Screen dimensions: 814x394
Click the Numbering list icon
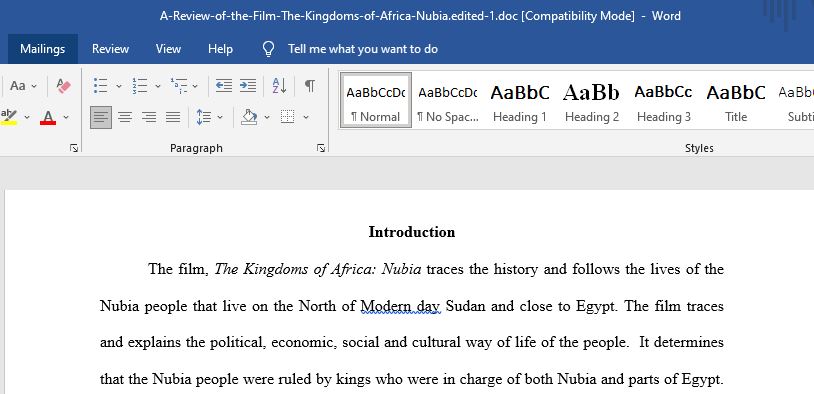pos(140,86)
